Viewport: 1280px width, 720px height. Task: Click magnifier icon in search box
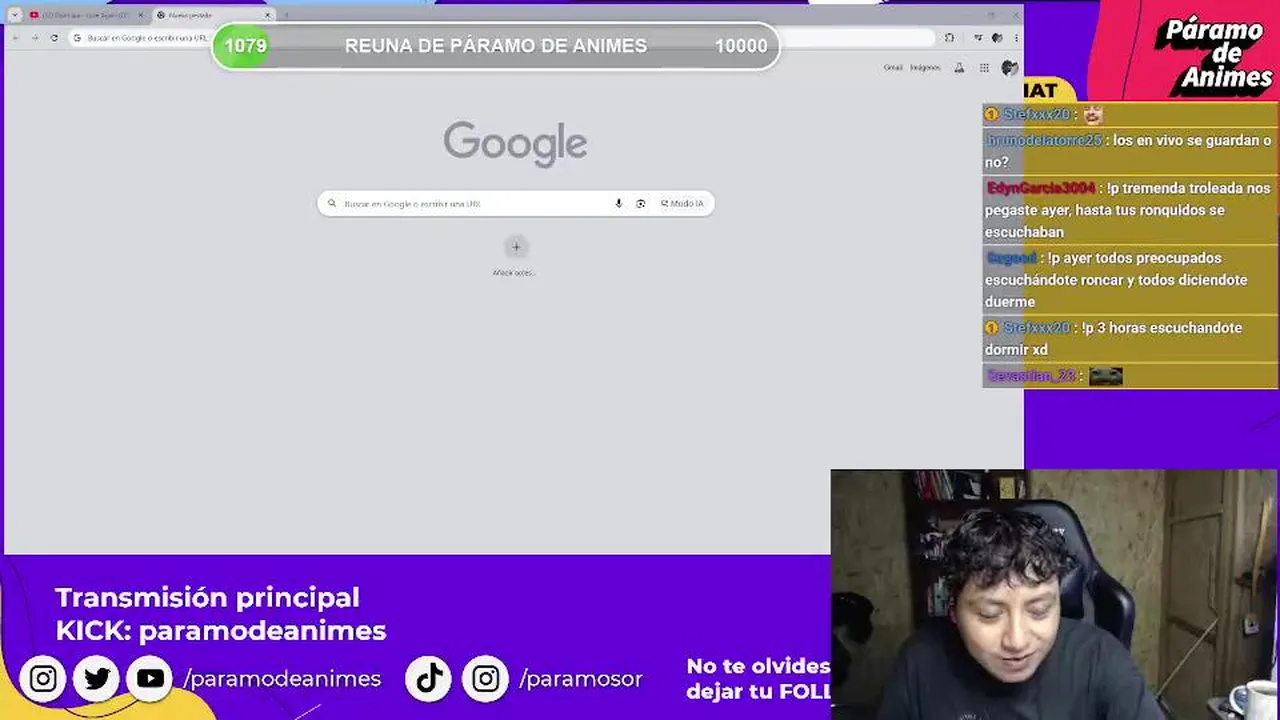[332, 203]
